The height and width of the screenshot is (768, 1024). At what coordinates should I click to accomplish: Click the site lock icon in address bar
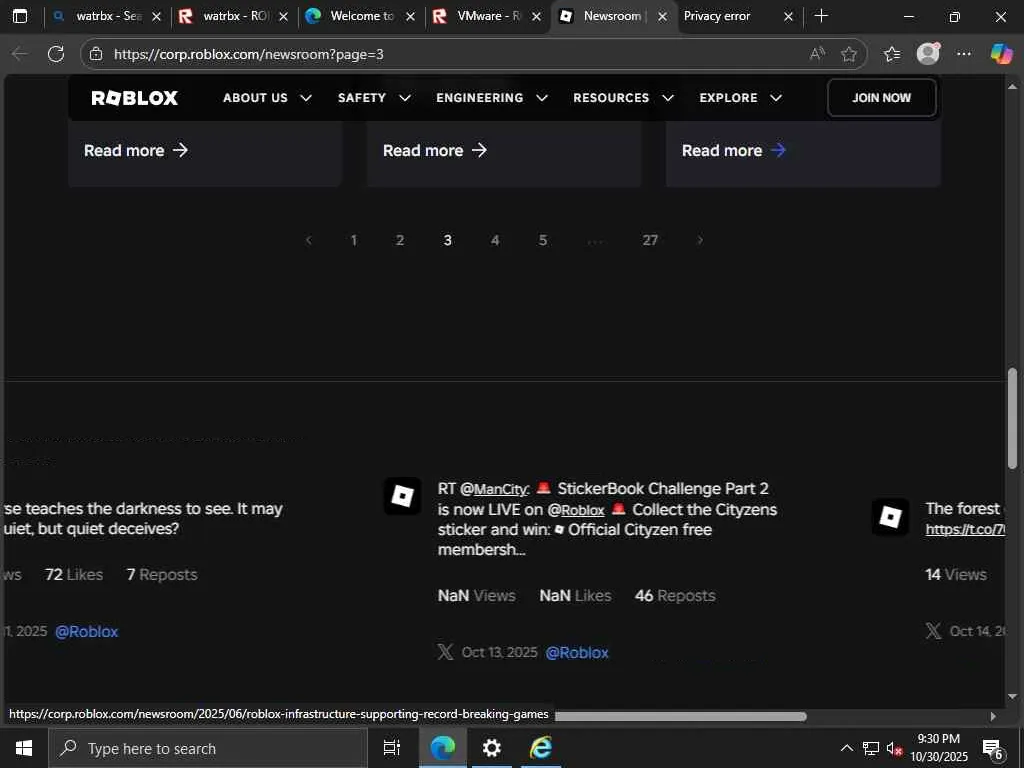tap(96, 54)
